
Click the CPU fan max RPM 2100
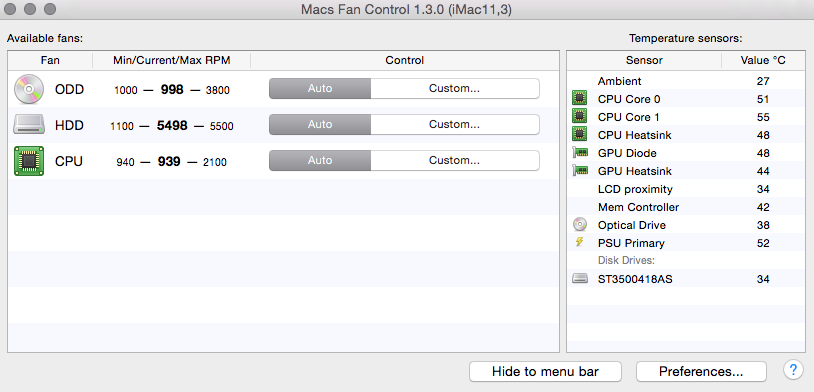tap(214, 163)
